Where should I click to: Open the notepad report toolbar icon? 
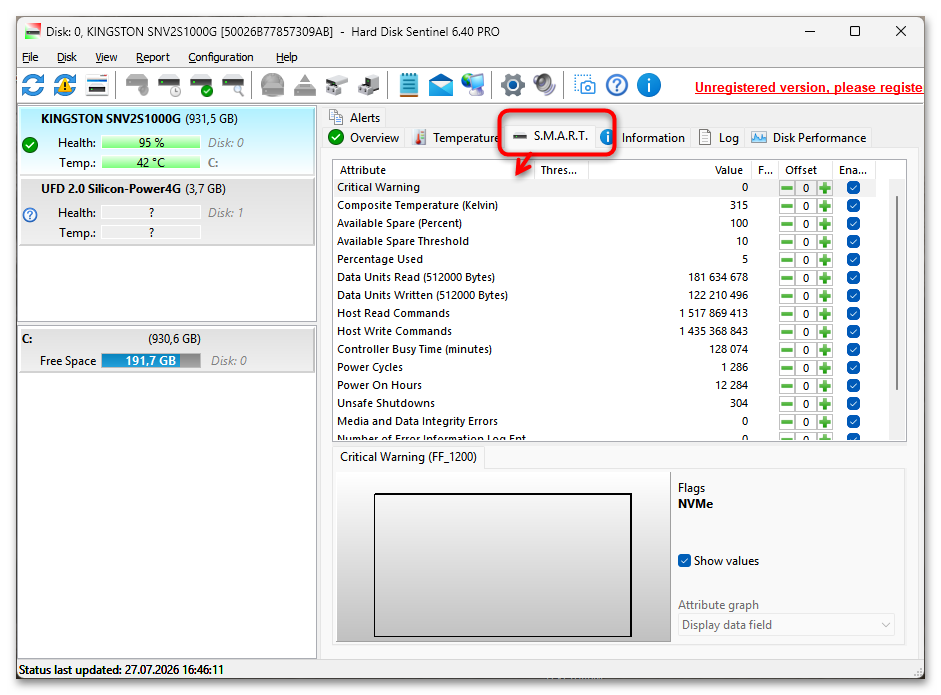(x=409, y=85)
